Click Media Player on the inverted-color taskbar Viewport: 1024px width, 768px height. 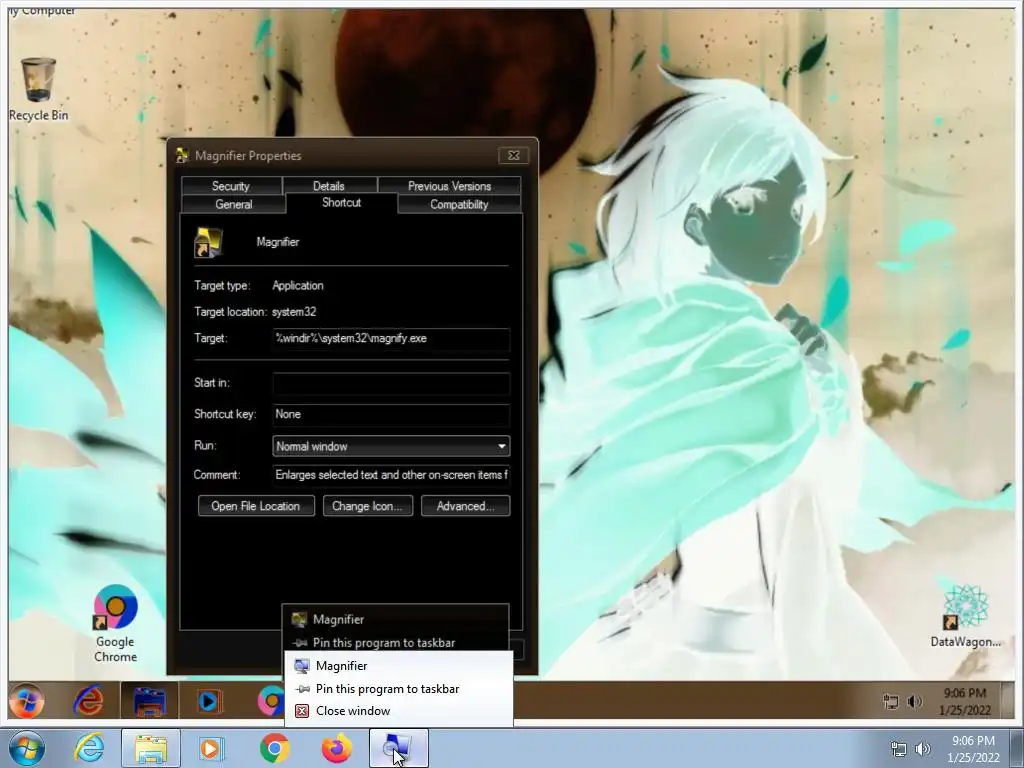click(209, 701)
